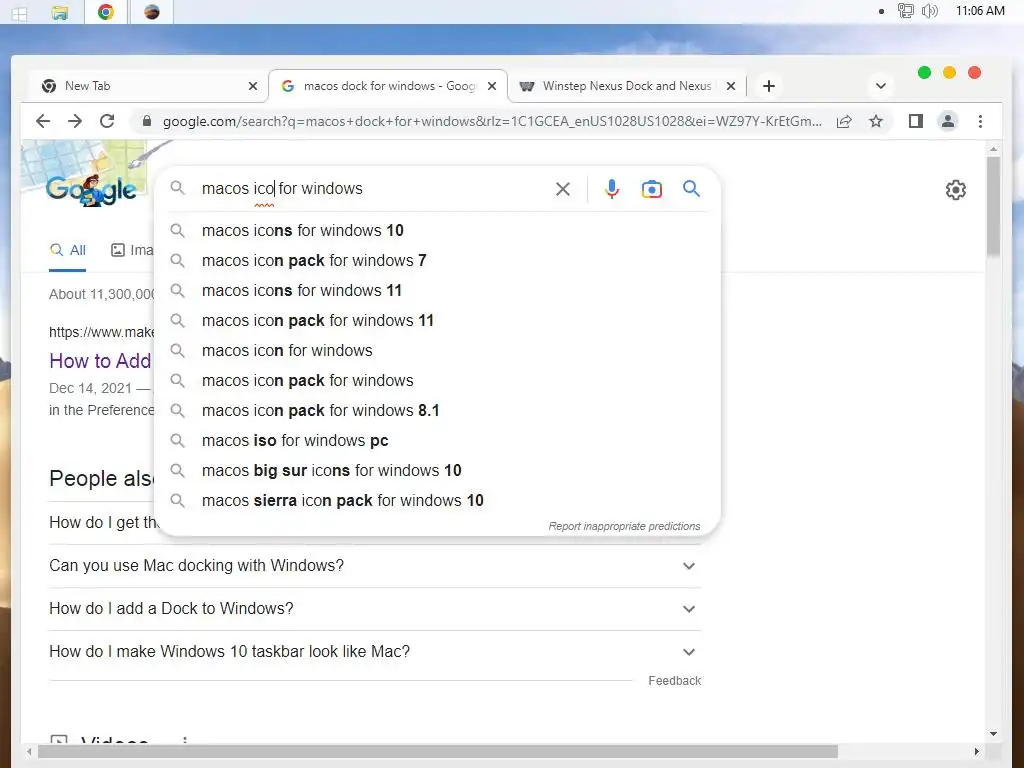Click the Feedback link
Screen dimensions: 1024x768
675,680
